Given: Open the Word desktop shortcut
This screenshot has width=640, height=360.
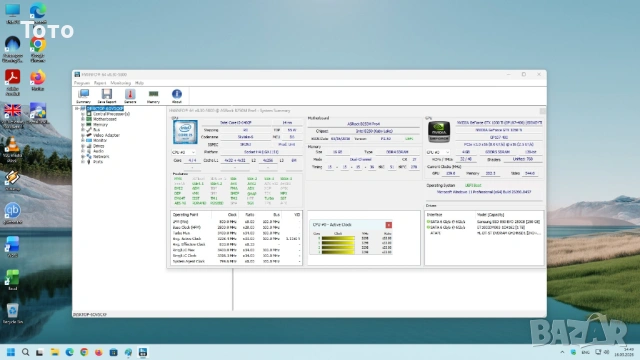Looking at the screenshot, I should point(12,247).
